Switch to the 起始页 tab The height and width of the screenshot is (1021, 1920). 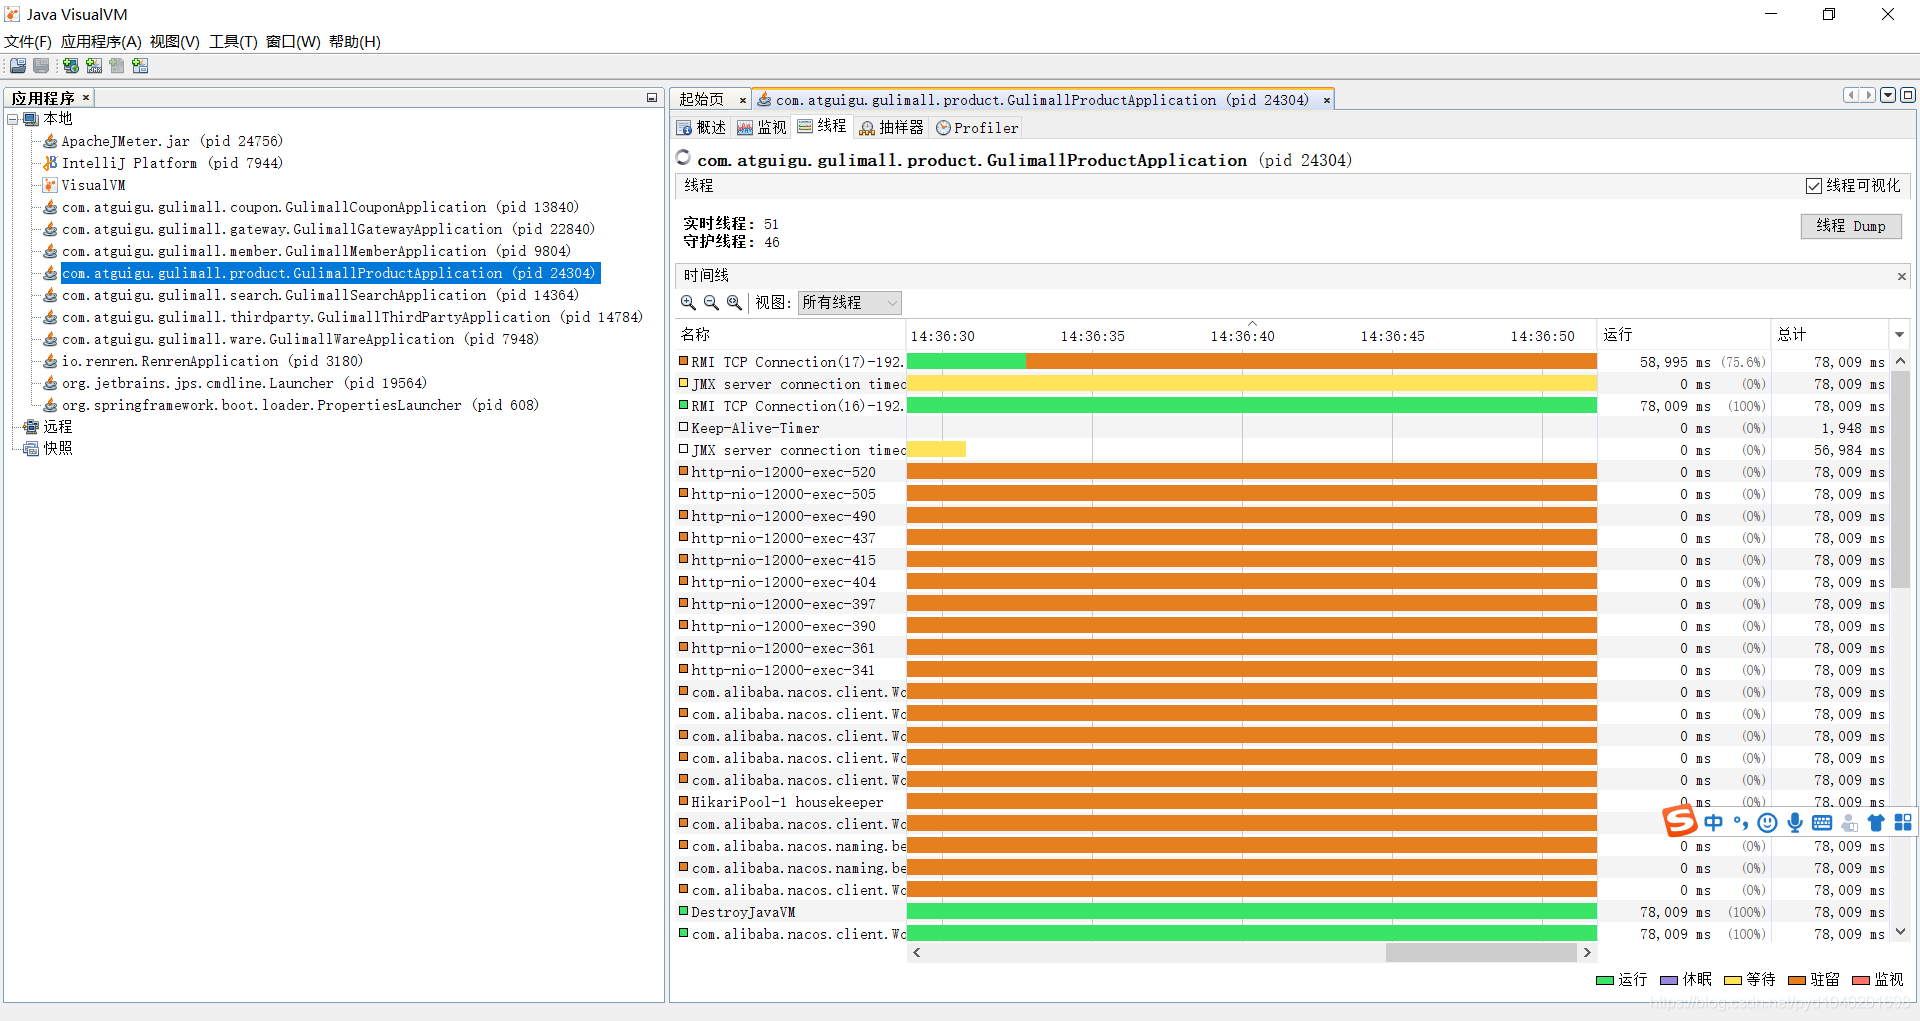701,100
